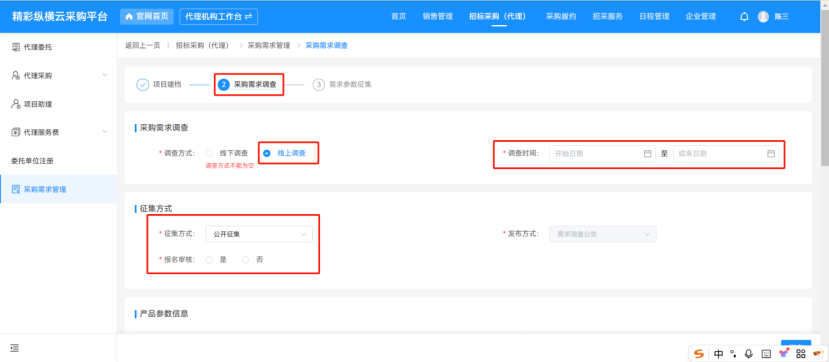Click the 精彩纵横云采购平台 platform title
Screen dimensions: 829x362
[x=60, y=16]
